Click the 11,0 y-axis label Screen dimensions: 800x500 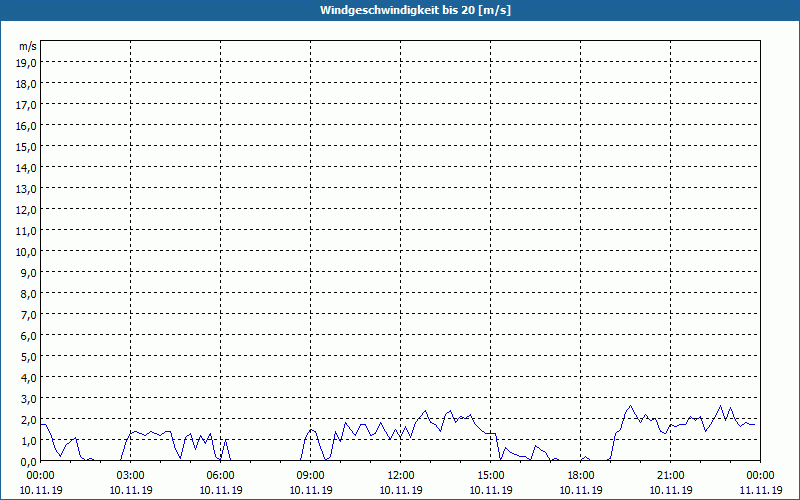click(x=26, y=231)
